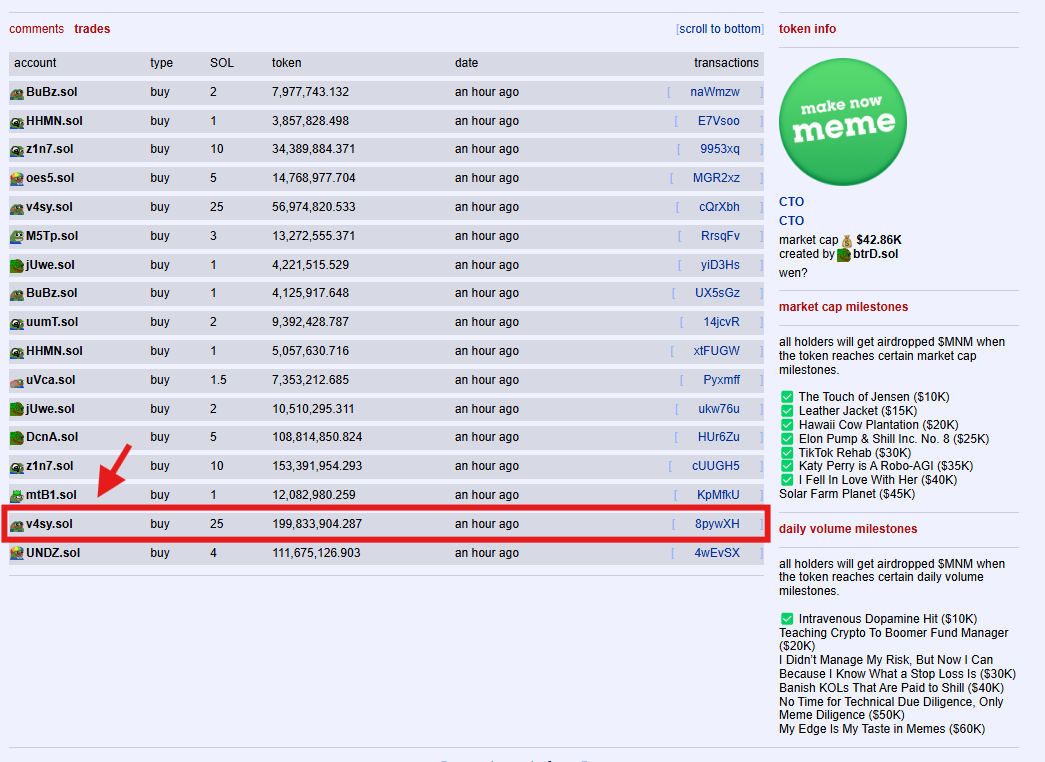
Task: Open the oes5.sol account name link
Action: [x=50, y=178]
